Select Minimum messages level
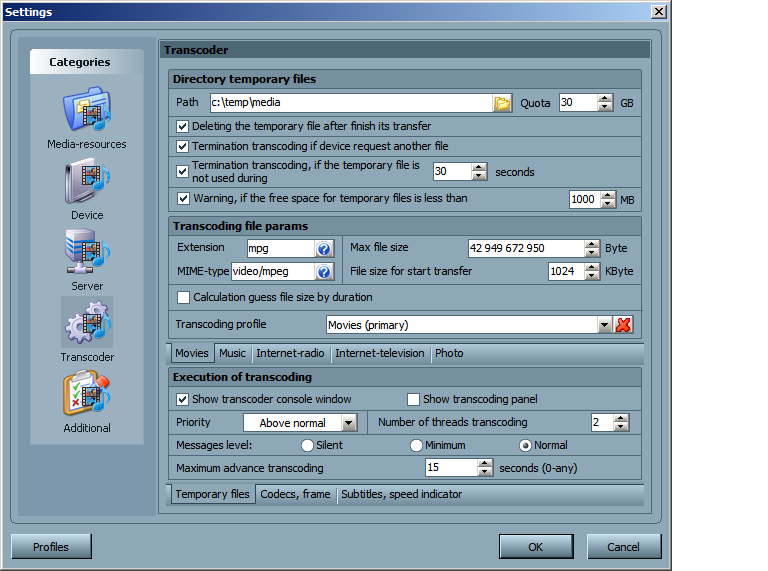 [x=416, y=445]
